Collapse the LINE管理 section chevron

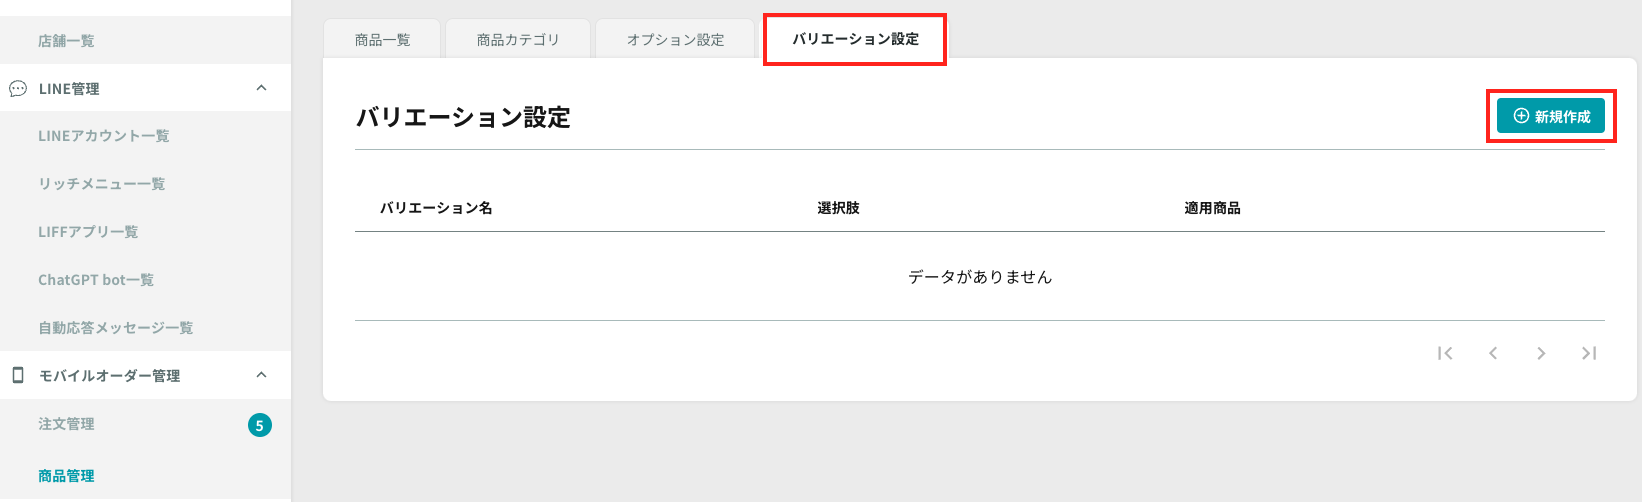coord(262,88)
